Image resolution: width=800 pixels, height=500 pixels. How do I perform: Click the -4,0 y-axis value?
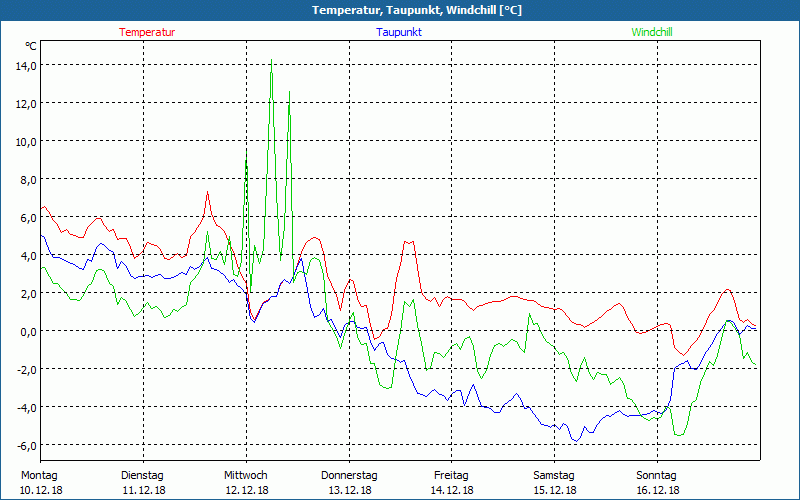pos(26,407)
